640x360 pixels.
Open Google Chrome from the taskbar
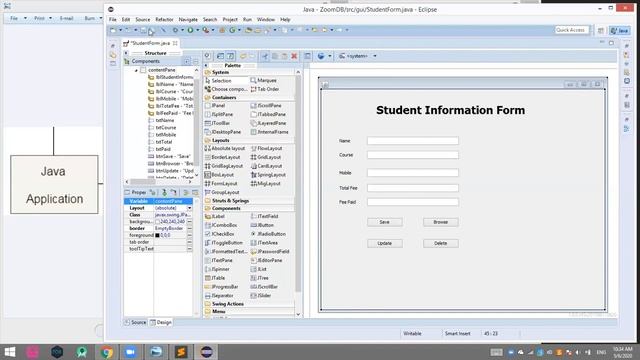pyautogui.click(x=106, y=352)
